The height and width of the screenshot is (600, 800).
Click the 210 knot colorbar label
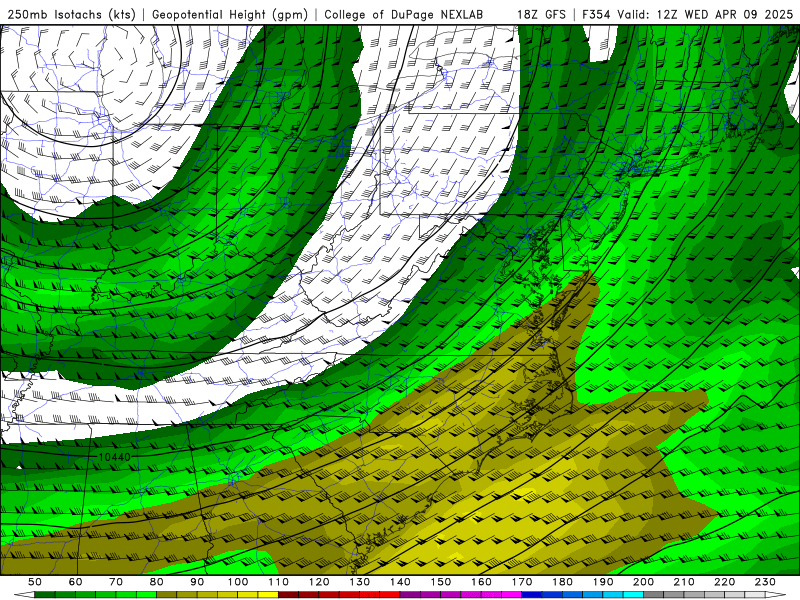tap(684, 582)
